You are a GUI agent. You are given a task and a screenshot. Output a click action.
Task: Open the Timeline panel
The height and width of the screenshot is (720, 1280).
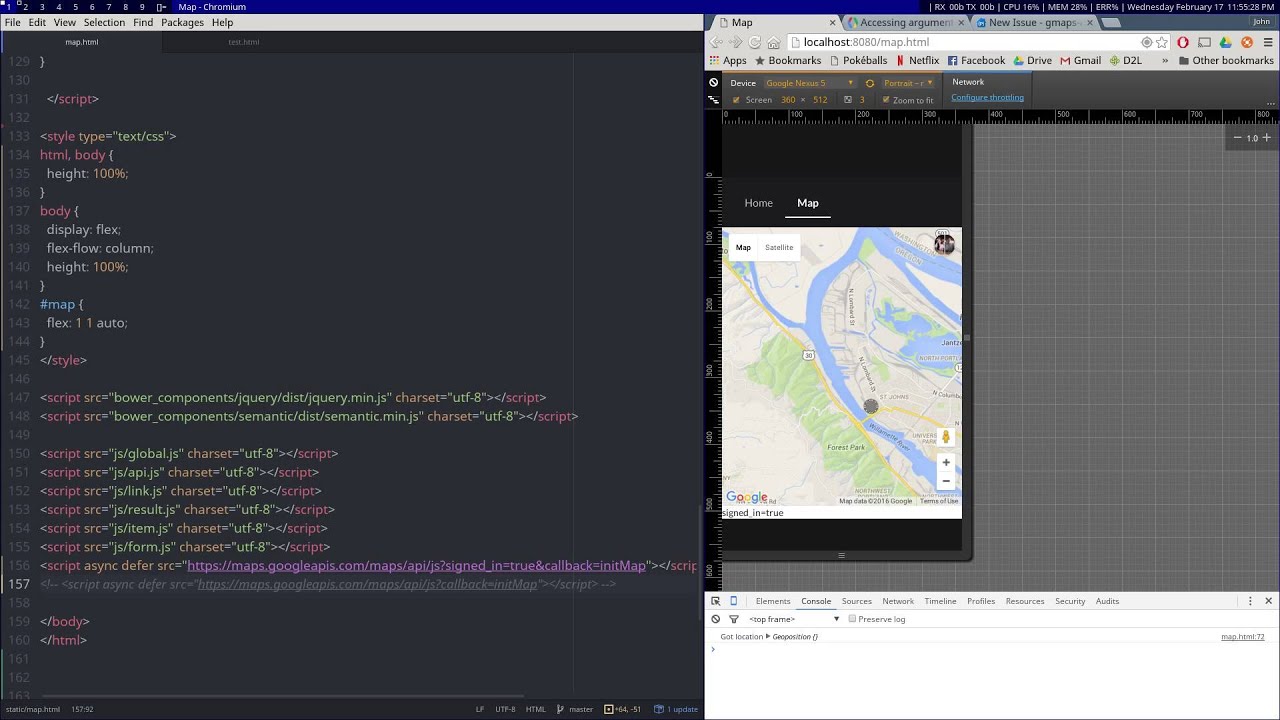(940, 601)
